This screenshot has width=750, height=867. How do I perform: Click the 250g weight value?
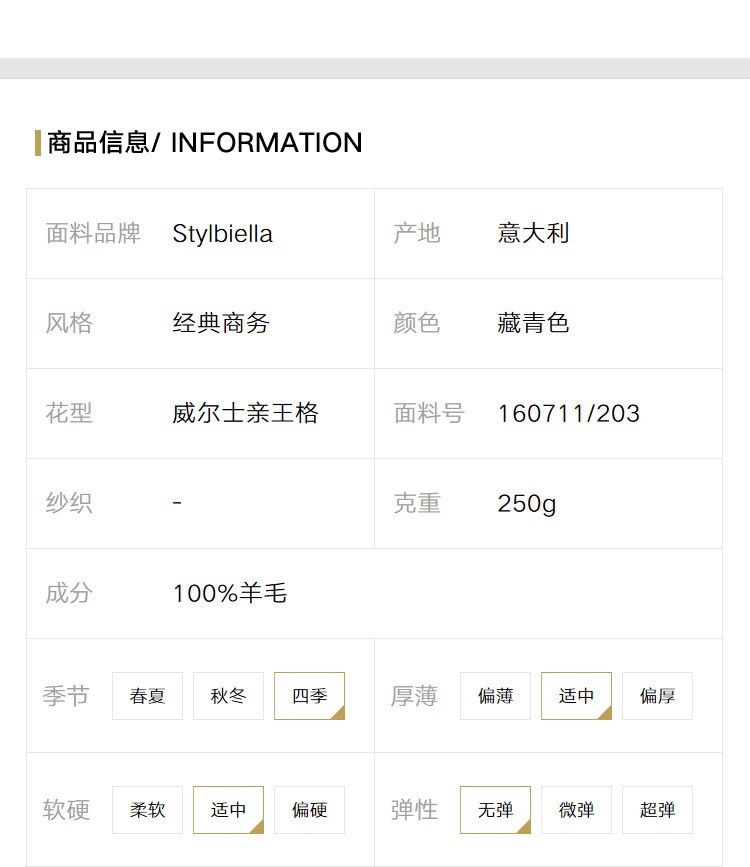click(x=527, y=504)
